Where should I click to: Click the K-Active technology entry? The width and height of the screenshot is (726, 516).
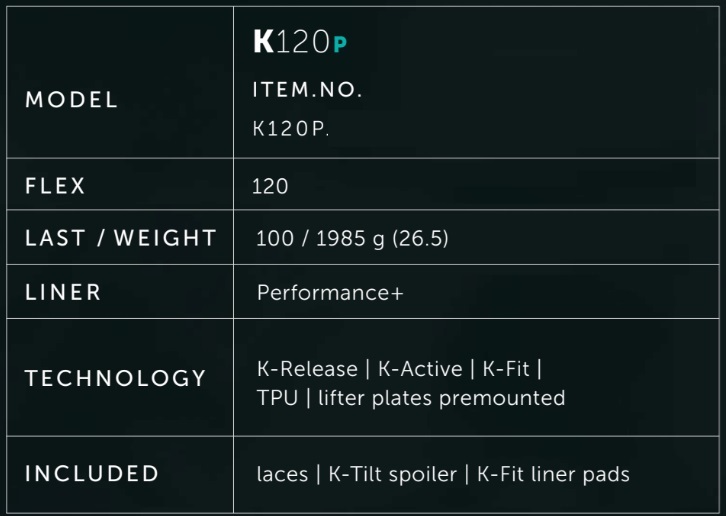click(x=420, y=369)
